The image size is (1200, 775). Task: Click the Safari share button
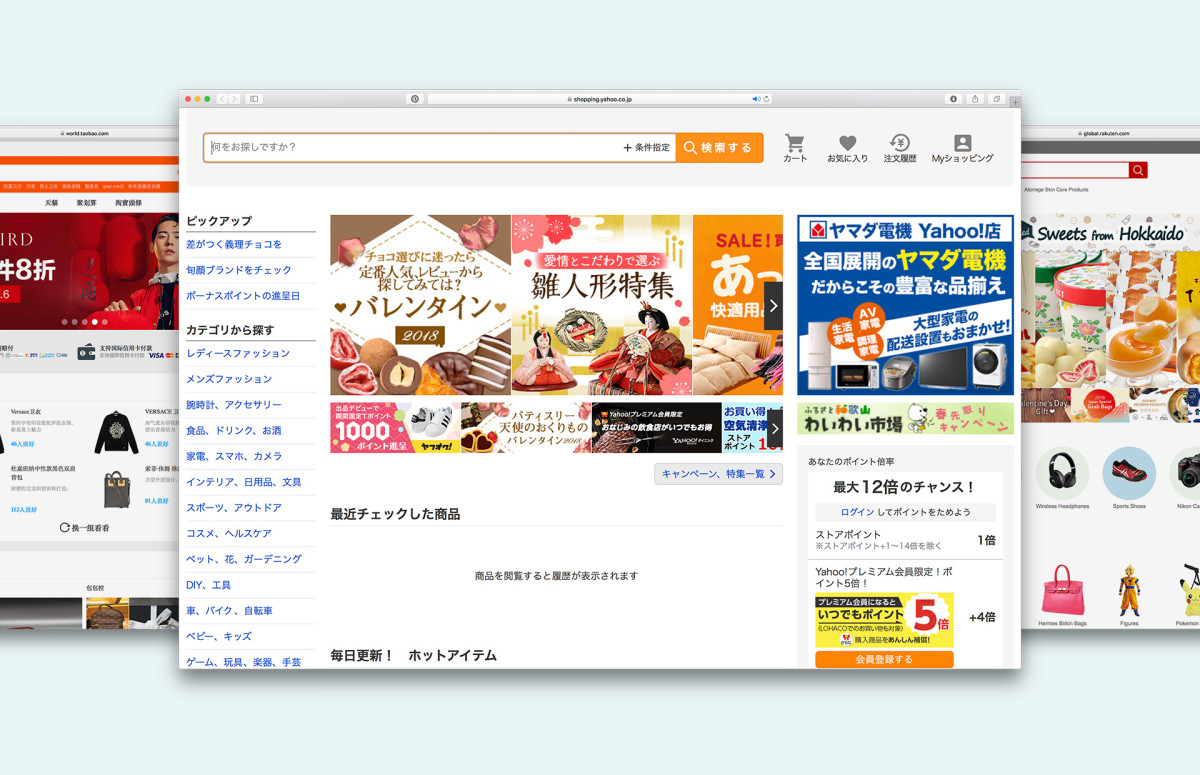pyautogui.click(x=975, y=99)
